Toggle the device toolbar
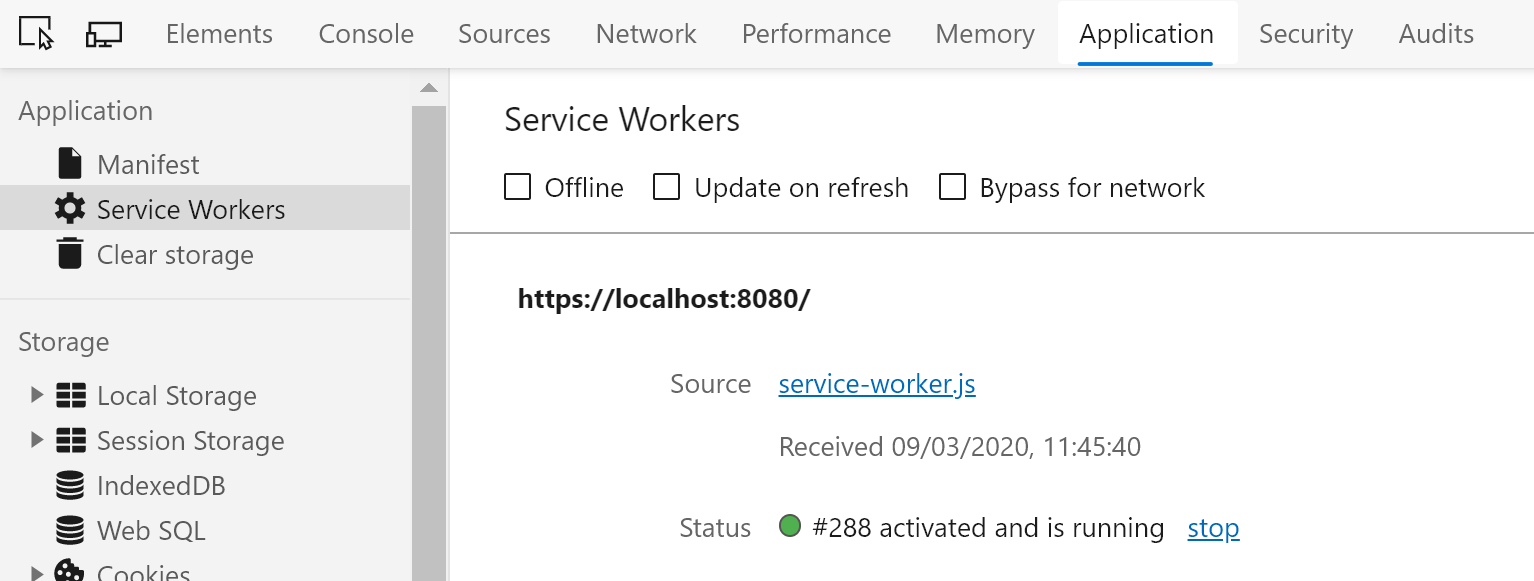Viewport: 1534px width, 581px height. [103, 33]
